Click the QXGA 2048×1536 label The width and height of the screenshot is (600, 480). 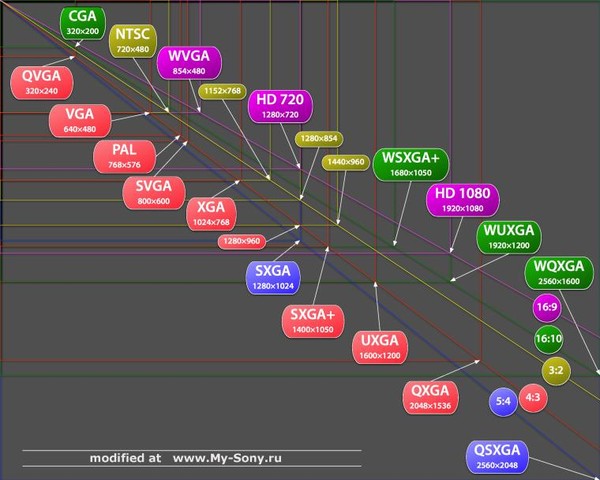point(430,398)
